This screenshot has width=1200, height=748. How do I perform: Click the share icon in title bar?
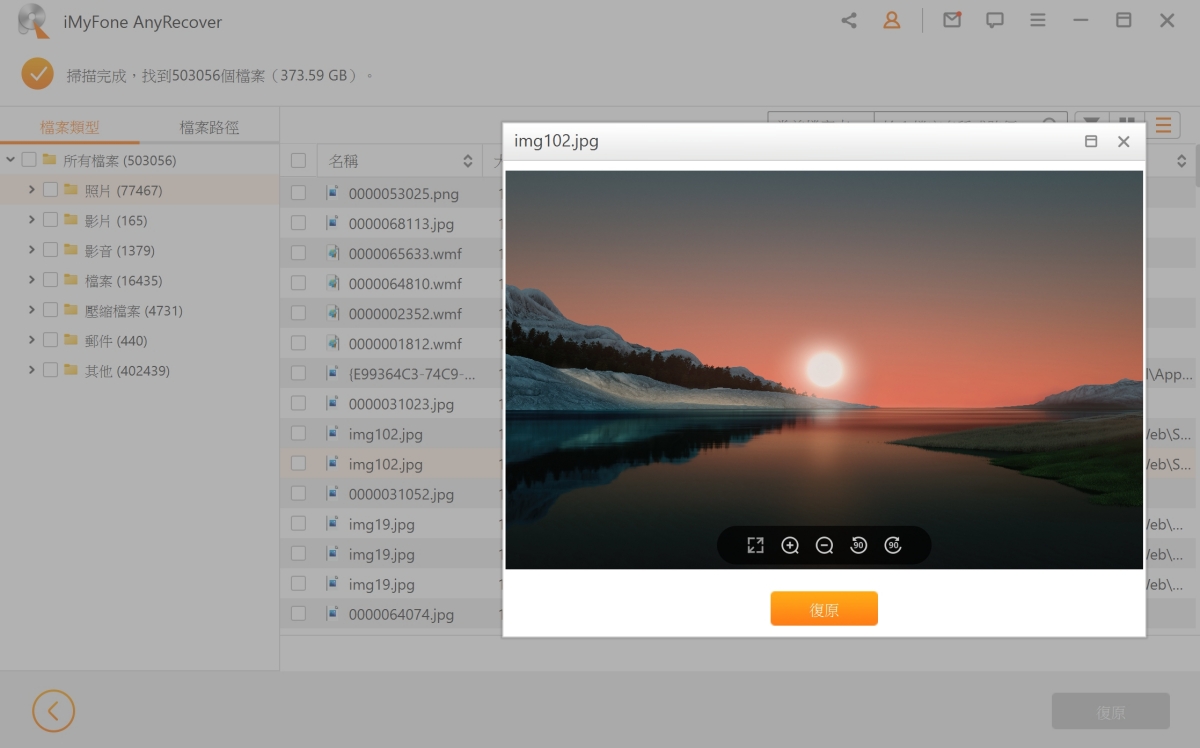(x=849, y=20)
